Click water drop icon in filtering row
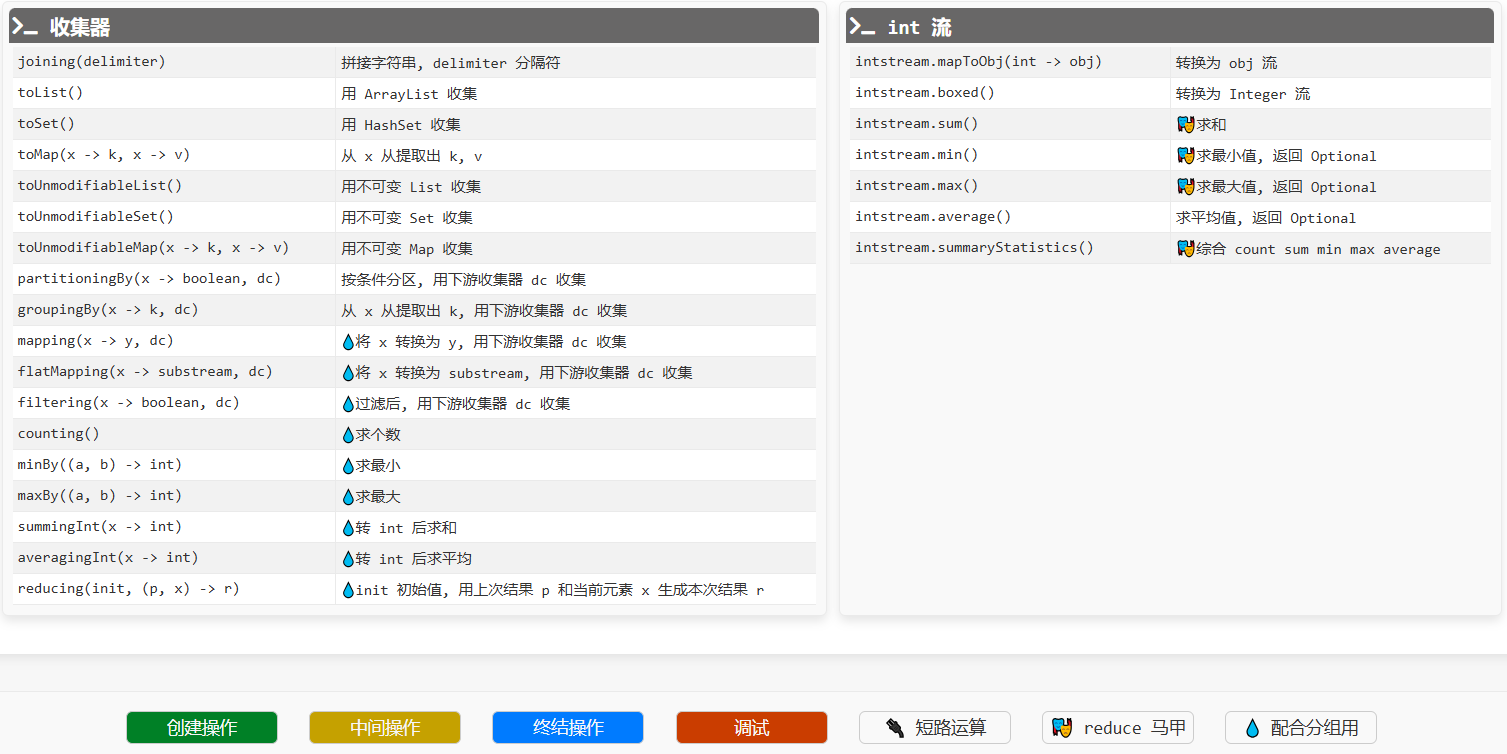Viewport: 1507px width, 754px height. pos(348,404)
